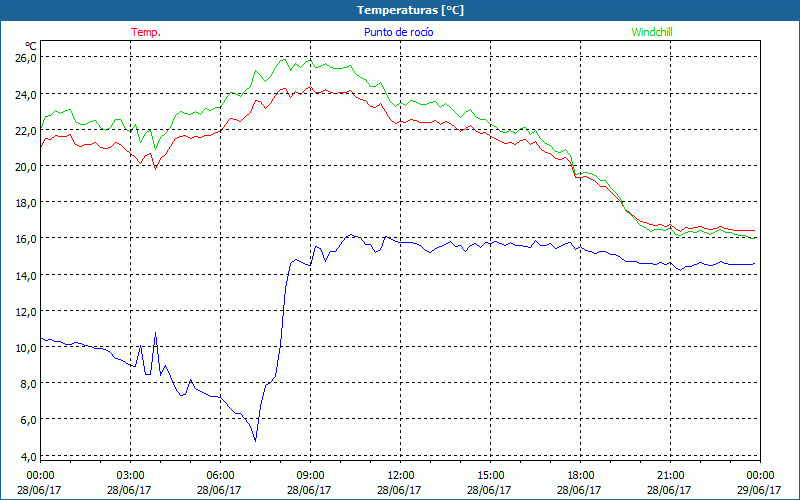The image size is (800, 500).
Task: Click the '16,0' y-axis value
Action: tap(26, 239)
